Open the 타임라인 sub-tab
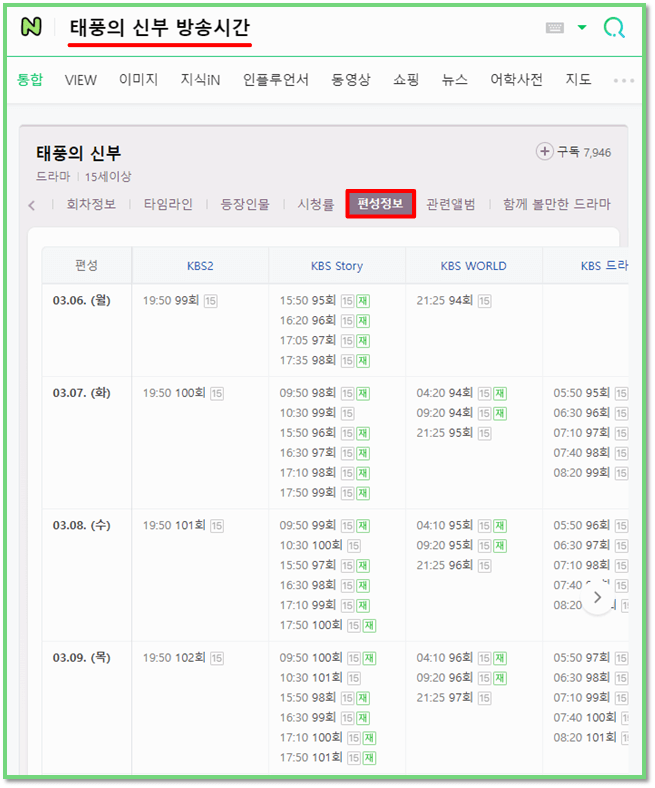The height and width of the screenshot is (788, 655). pos(168,204)
